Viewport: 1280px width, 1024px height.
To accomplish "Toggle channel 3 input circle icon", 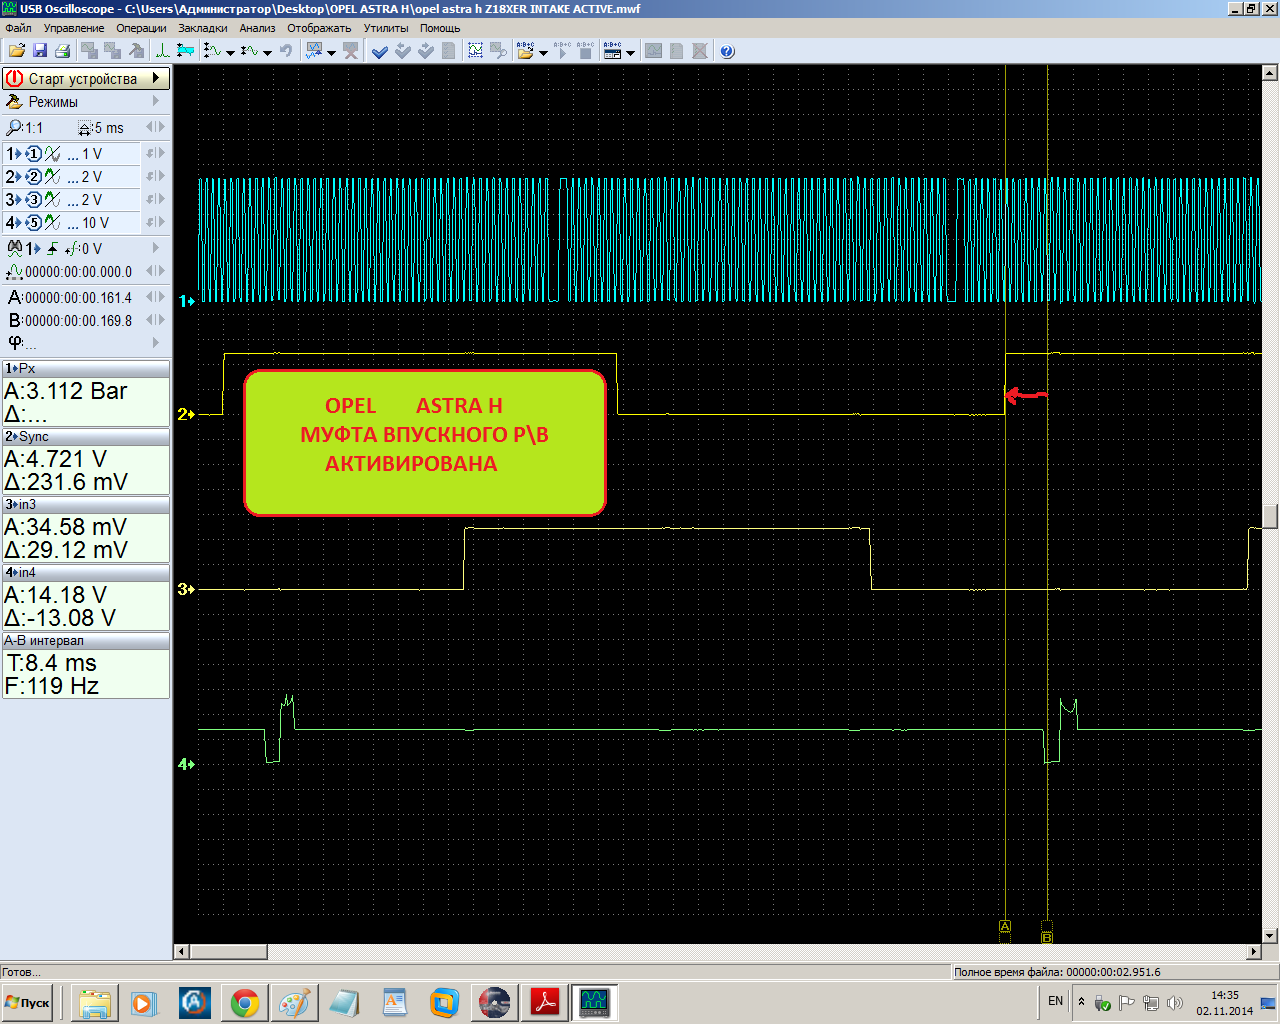I will (x=33, y=200).
